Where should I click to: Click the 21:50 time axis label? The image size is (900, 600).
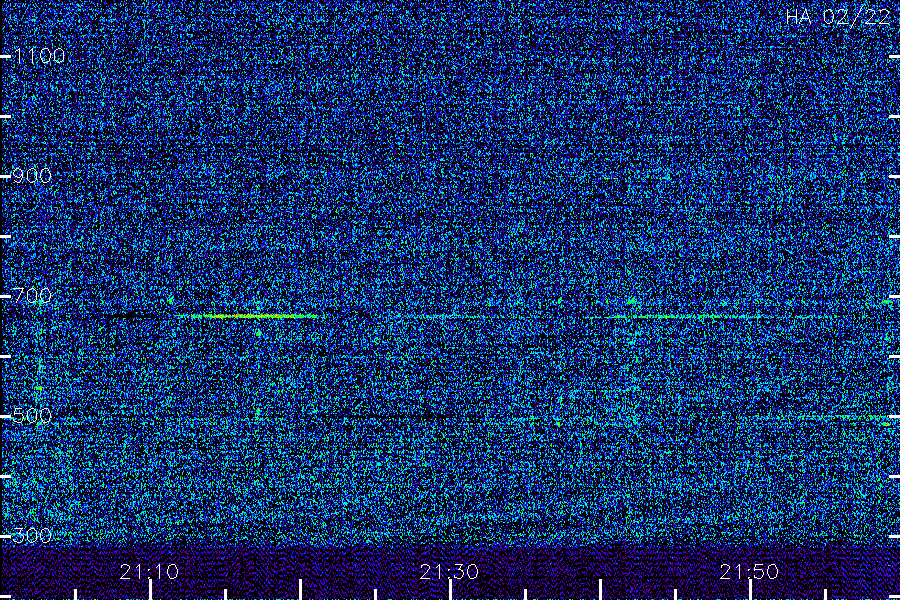[x=749, y=572]
